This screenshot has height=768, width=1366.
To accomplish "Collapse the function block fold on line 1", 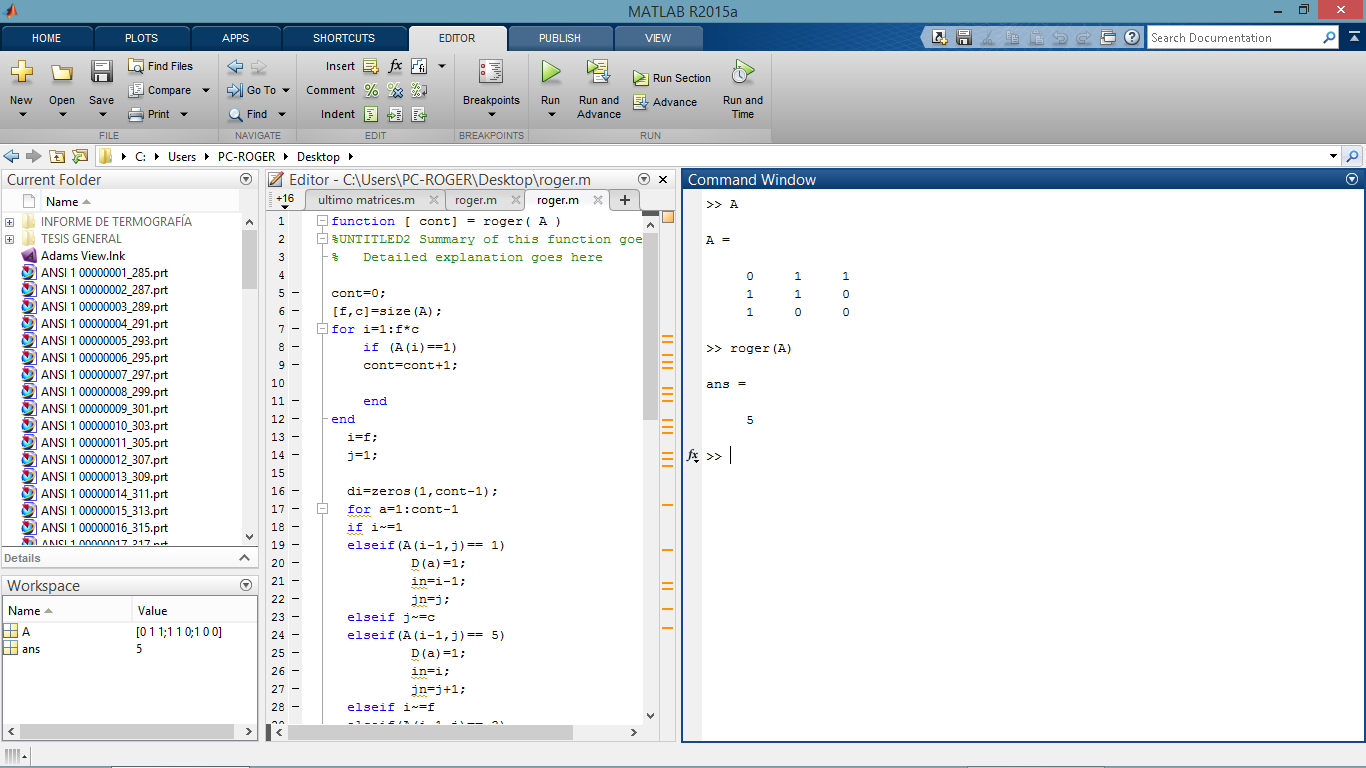I will pyautogui.click(x=321, y=221).
